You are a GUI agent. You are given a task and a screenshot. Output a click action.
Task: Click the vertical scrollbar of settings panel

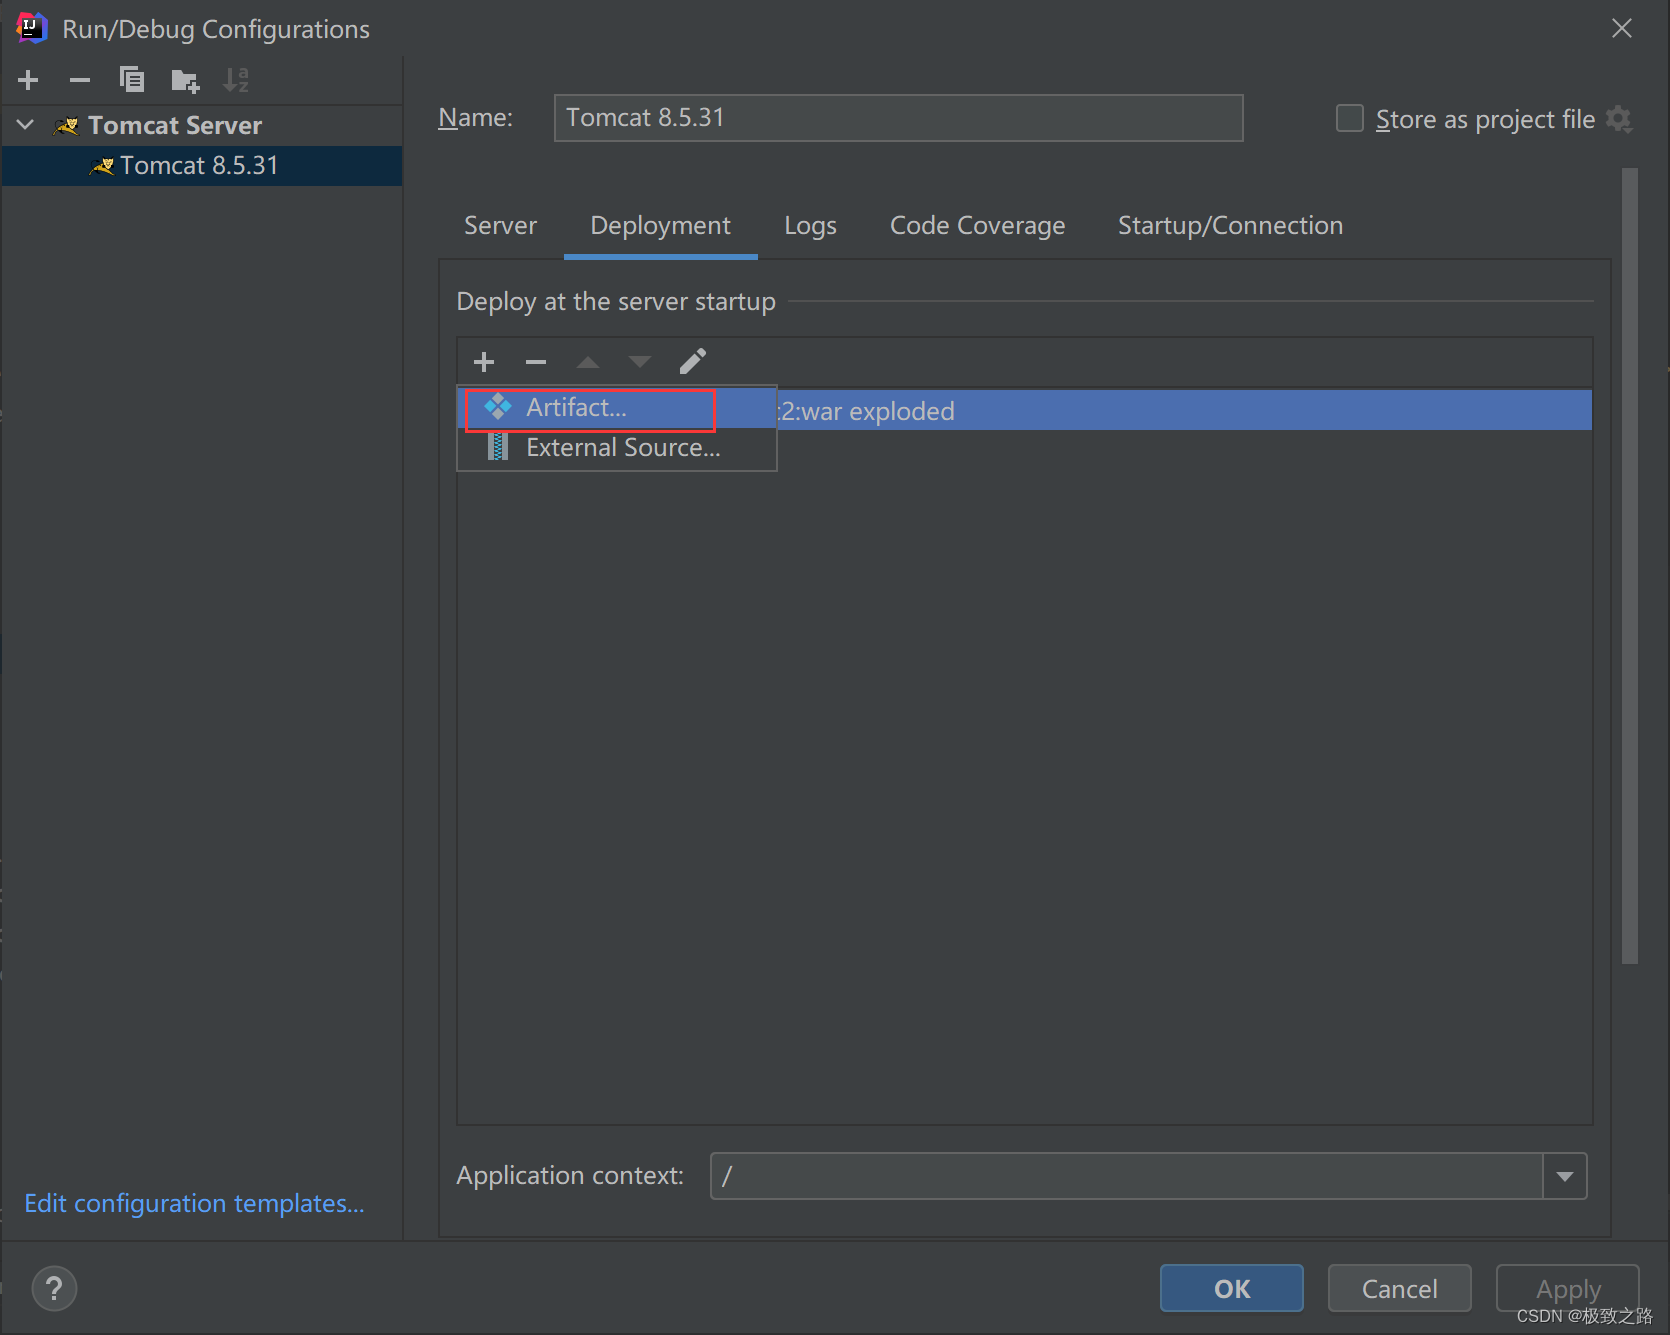click(1630, 566)
